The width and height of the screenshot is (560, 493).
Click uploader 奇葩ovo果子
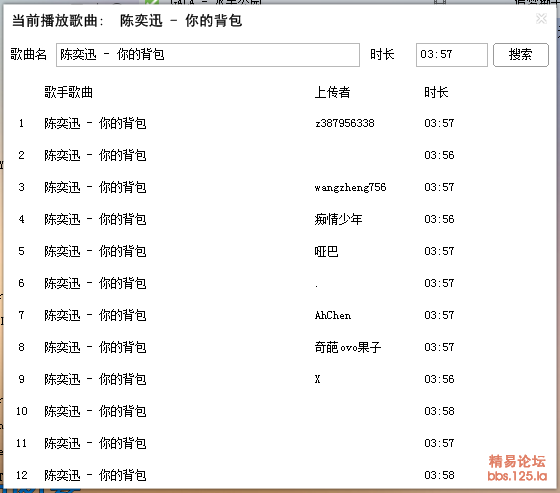[x=348, y=347]
